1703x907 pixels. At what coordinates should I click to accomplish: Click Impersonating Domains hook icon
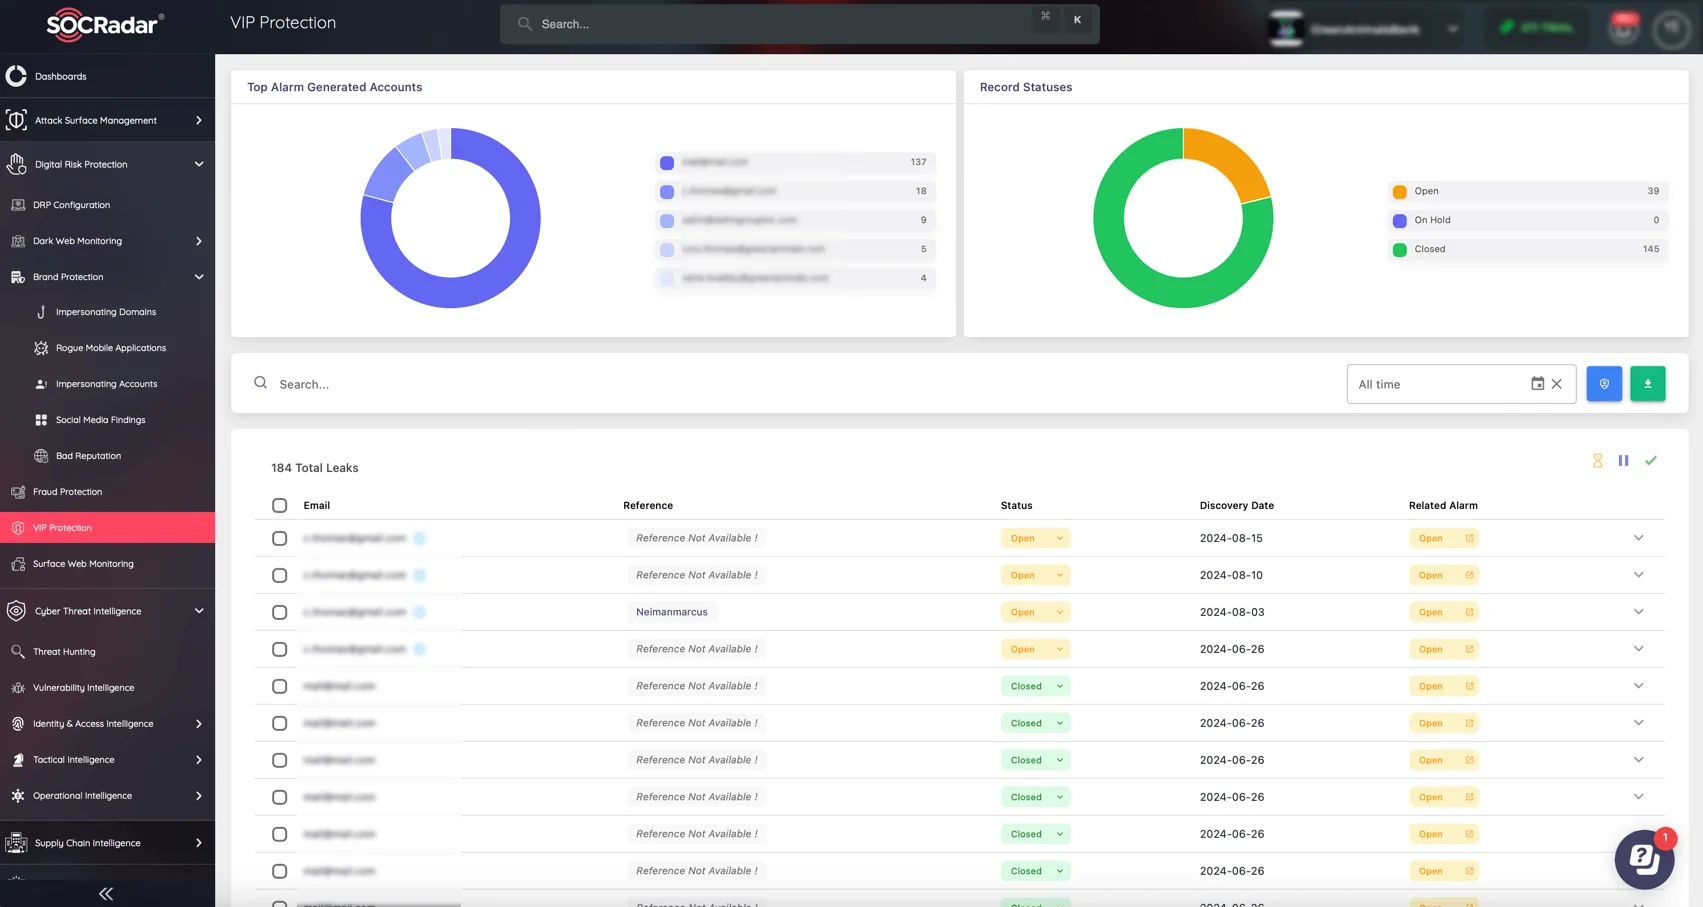pos(41,312)
